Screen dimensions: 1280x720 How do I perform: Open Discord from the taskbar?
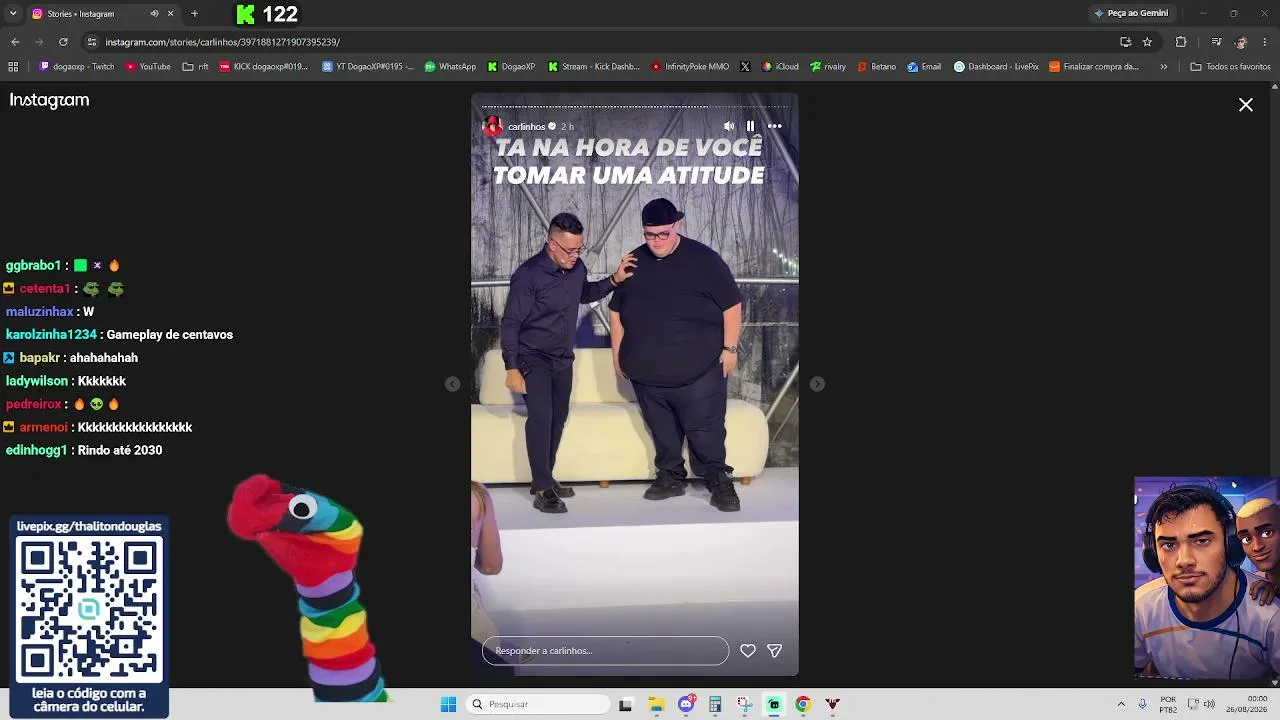pos(686,704)
